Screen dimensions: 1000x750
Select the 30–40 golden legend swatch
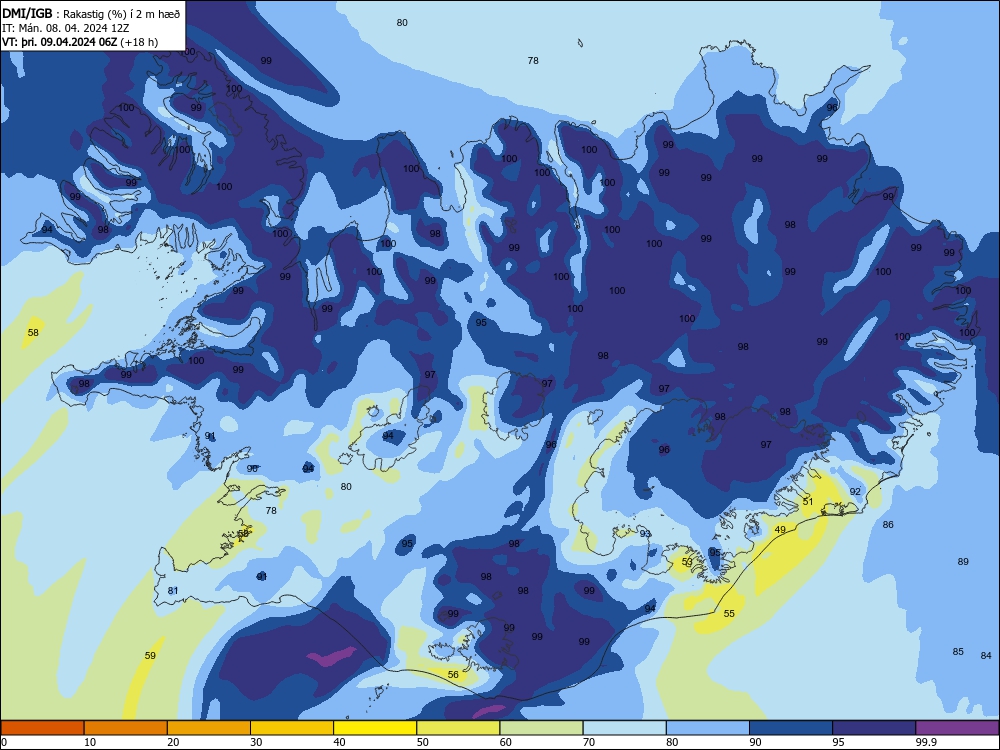point(292,728)
